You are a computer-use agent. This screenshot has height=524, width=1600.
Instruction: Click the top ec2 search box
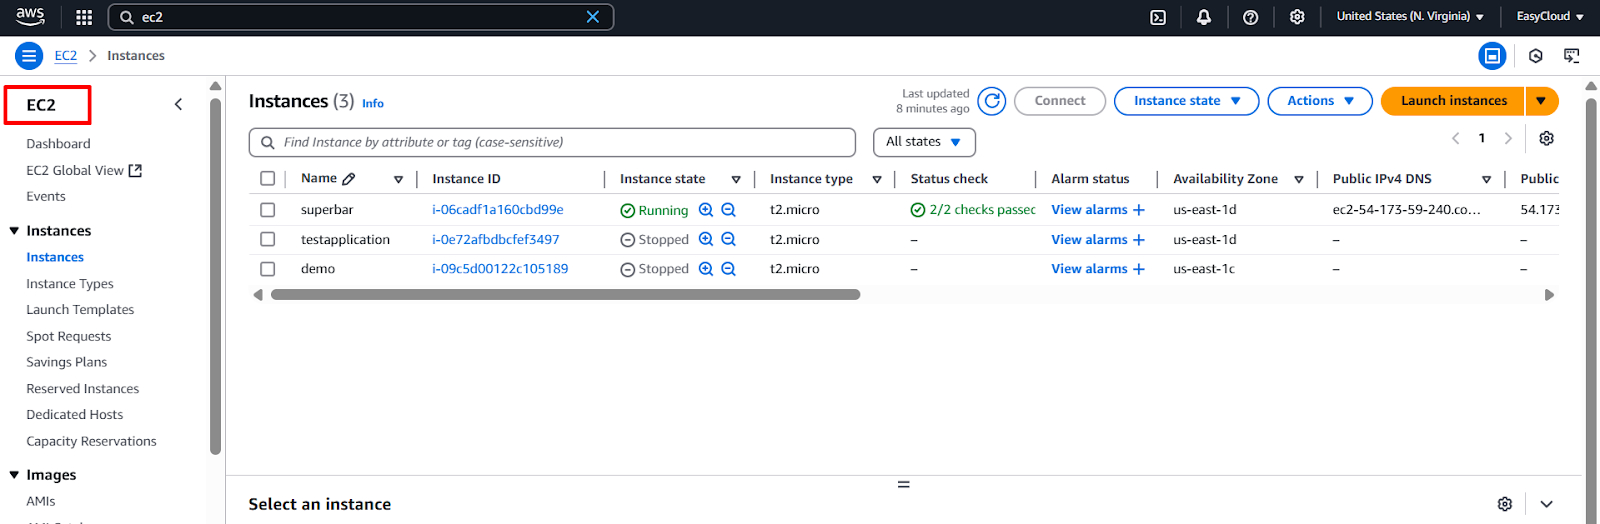click(x=360, y=17)
